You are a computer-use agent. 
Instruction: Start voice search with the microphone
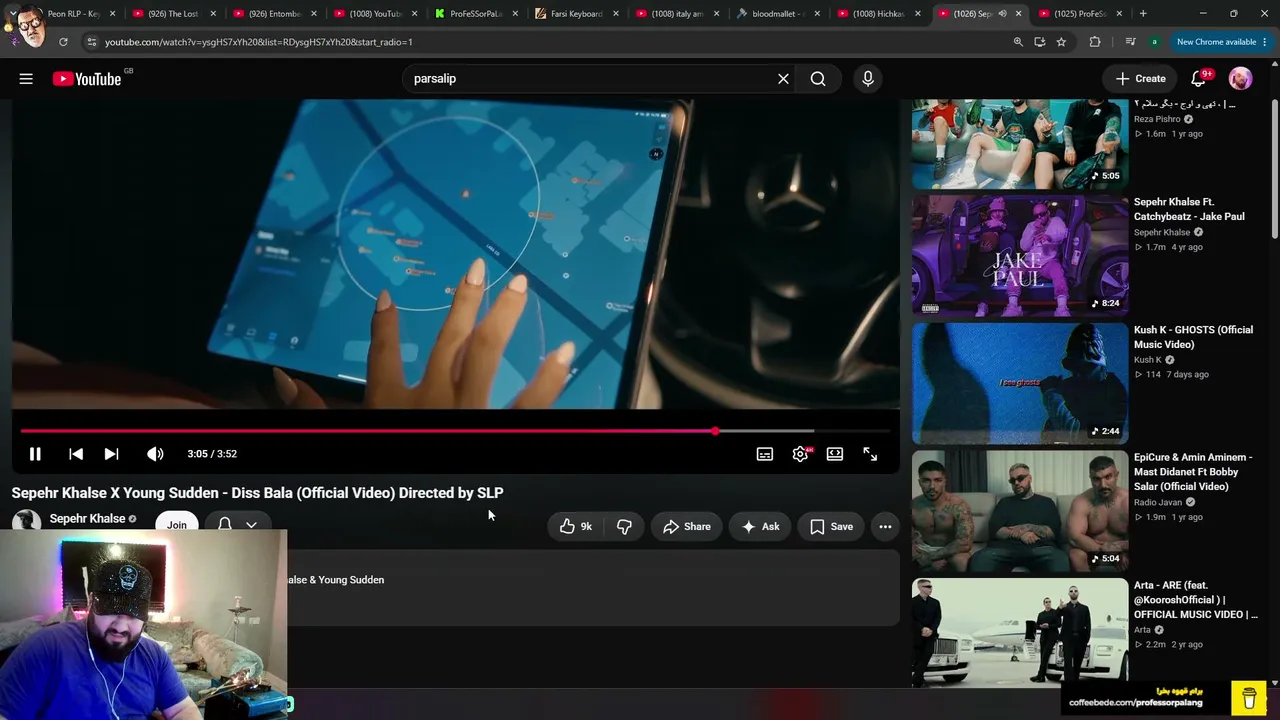868,79
